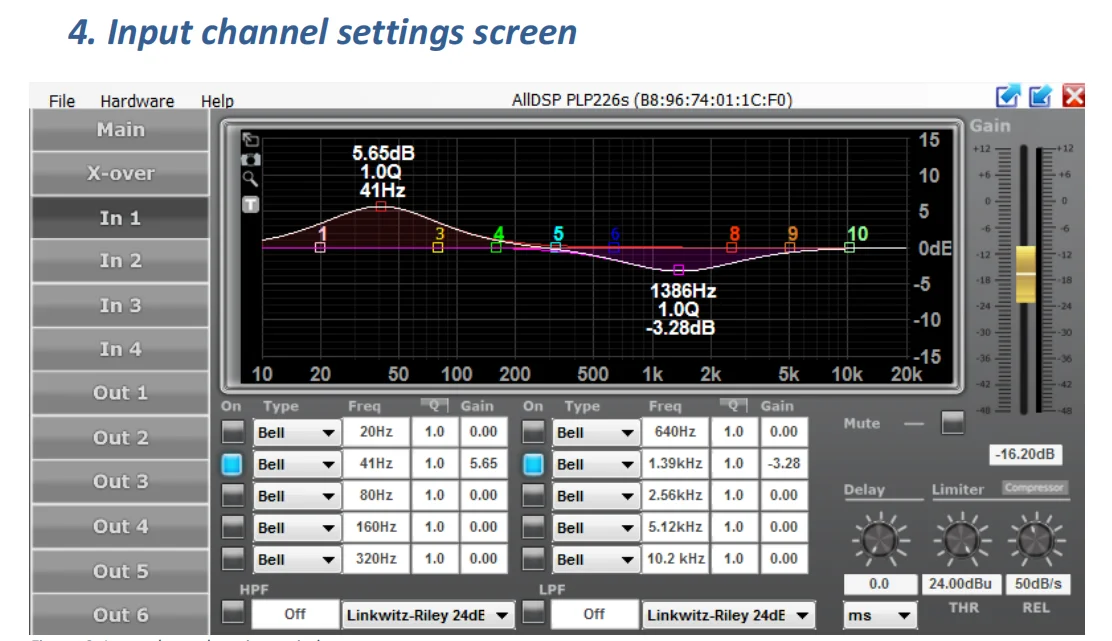Click the T text label icon

pyautogui.click(x=250, y=204)
